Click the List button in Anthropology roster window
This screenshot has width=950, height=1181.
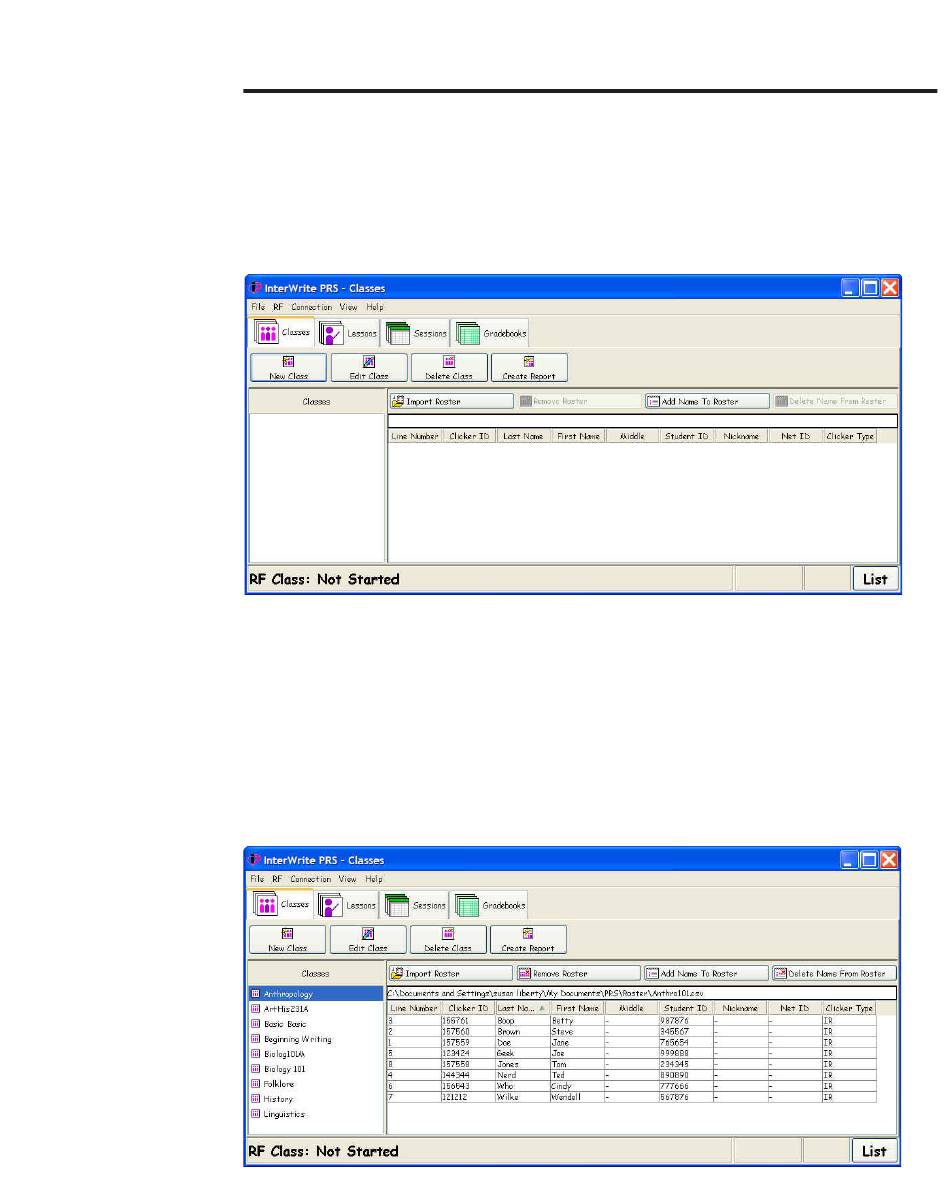pyautogui.click(x=875, y=1152)
